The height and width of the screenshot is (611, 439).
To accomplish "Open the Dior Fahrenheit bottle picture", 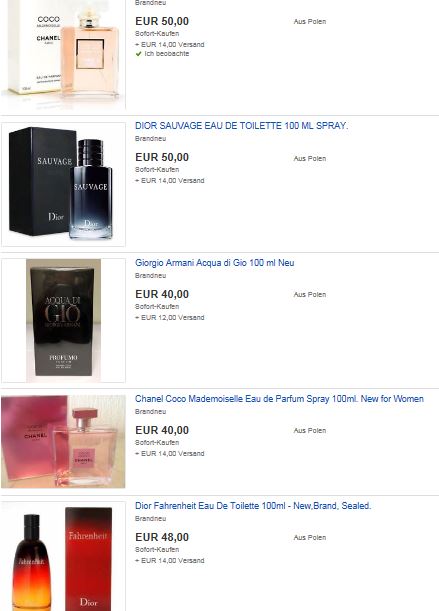I will point(63,556).
